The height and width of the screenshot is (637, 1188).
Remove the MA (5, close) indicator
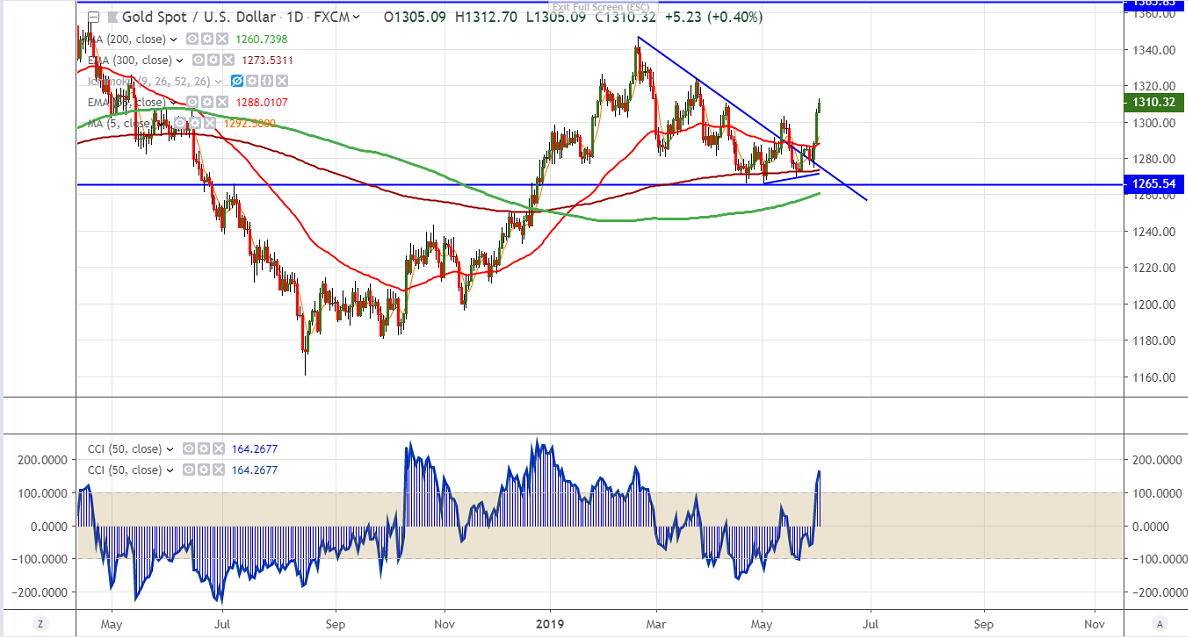[210, 123]
